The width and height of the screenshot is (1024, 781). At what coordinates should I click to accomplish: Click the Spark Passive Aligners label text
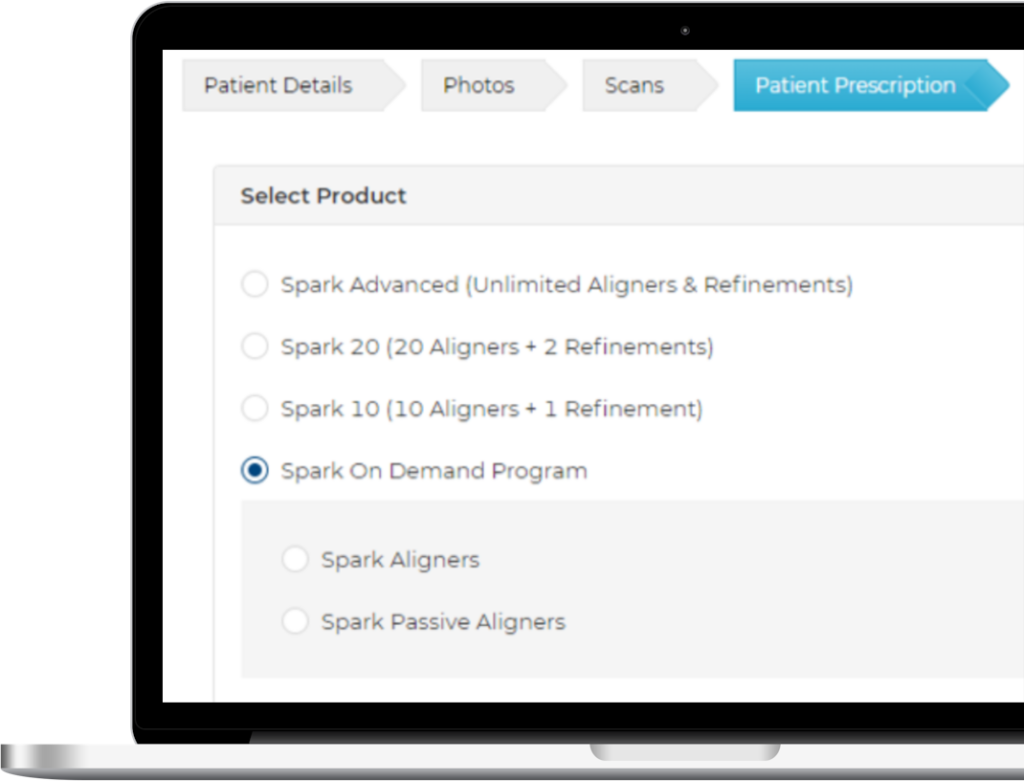[442, 621]
